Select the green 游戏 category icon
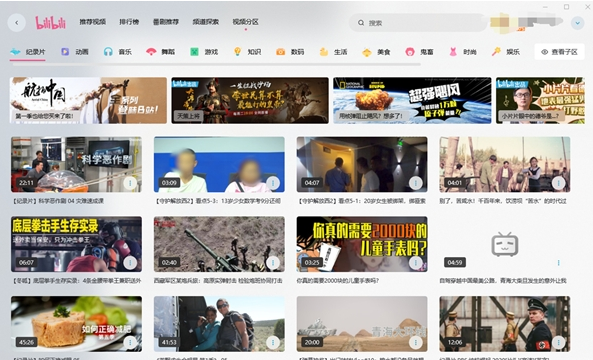This screenshot has height=360, width=593. 194,52
